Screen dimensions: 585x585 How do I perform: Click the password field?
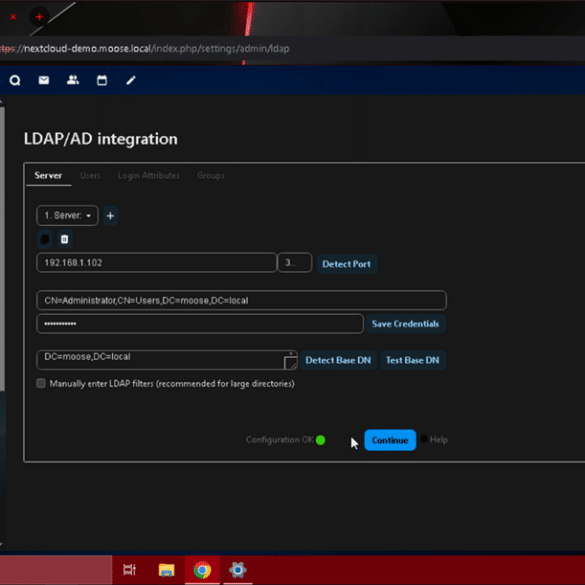[200, 324]
